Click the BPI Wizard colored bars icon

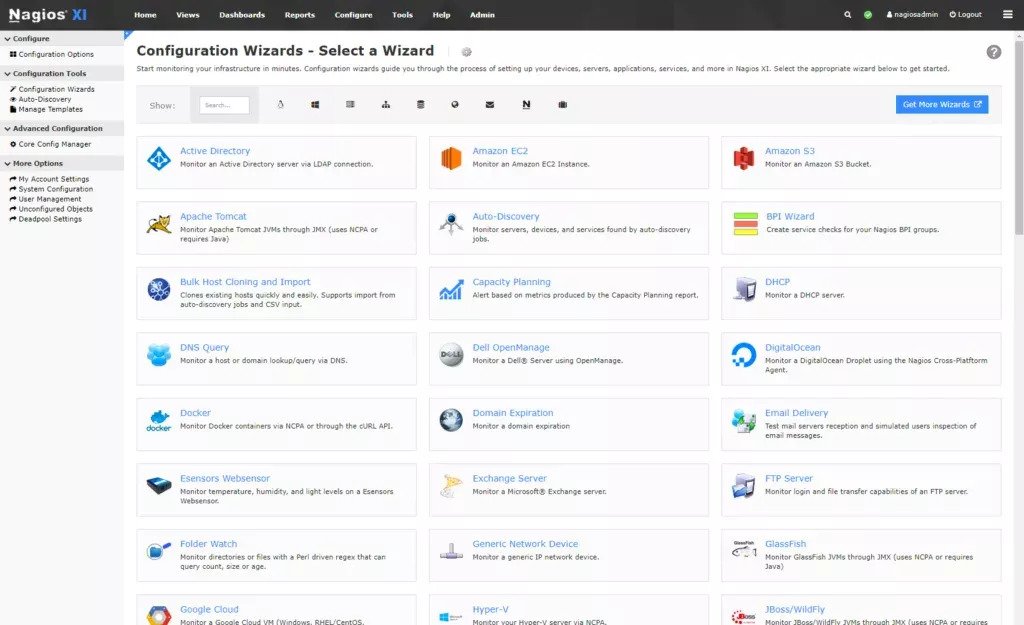[746, 224]
